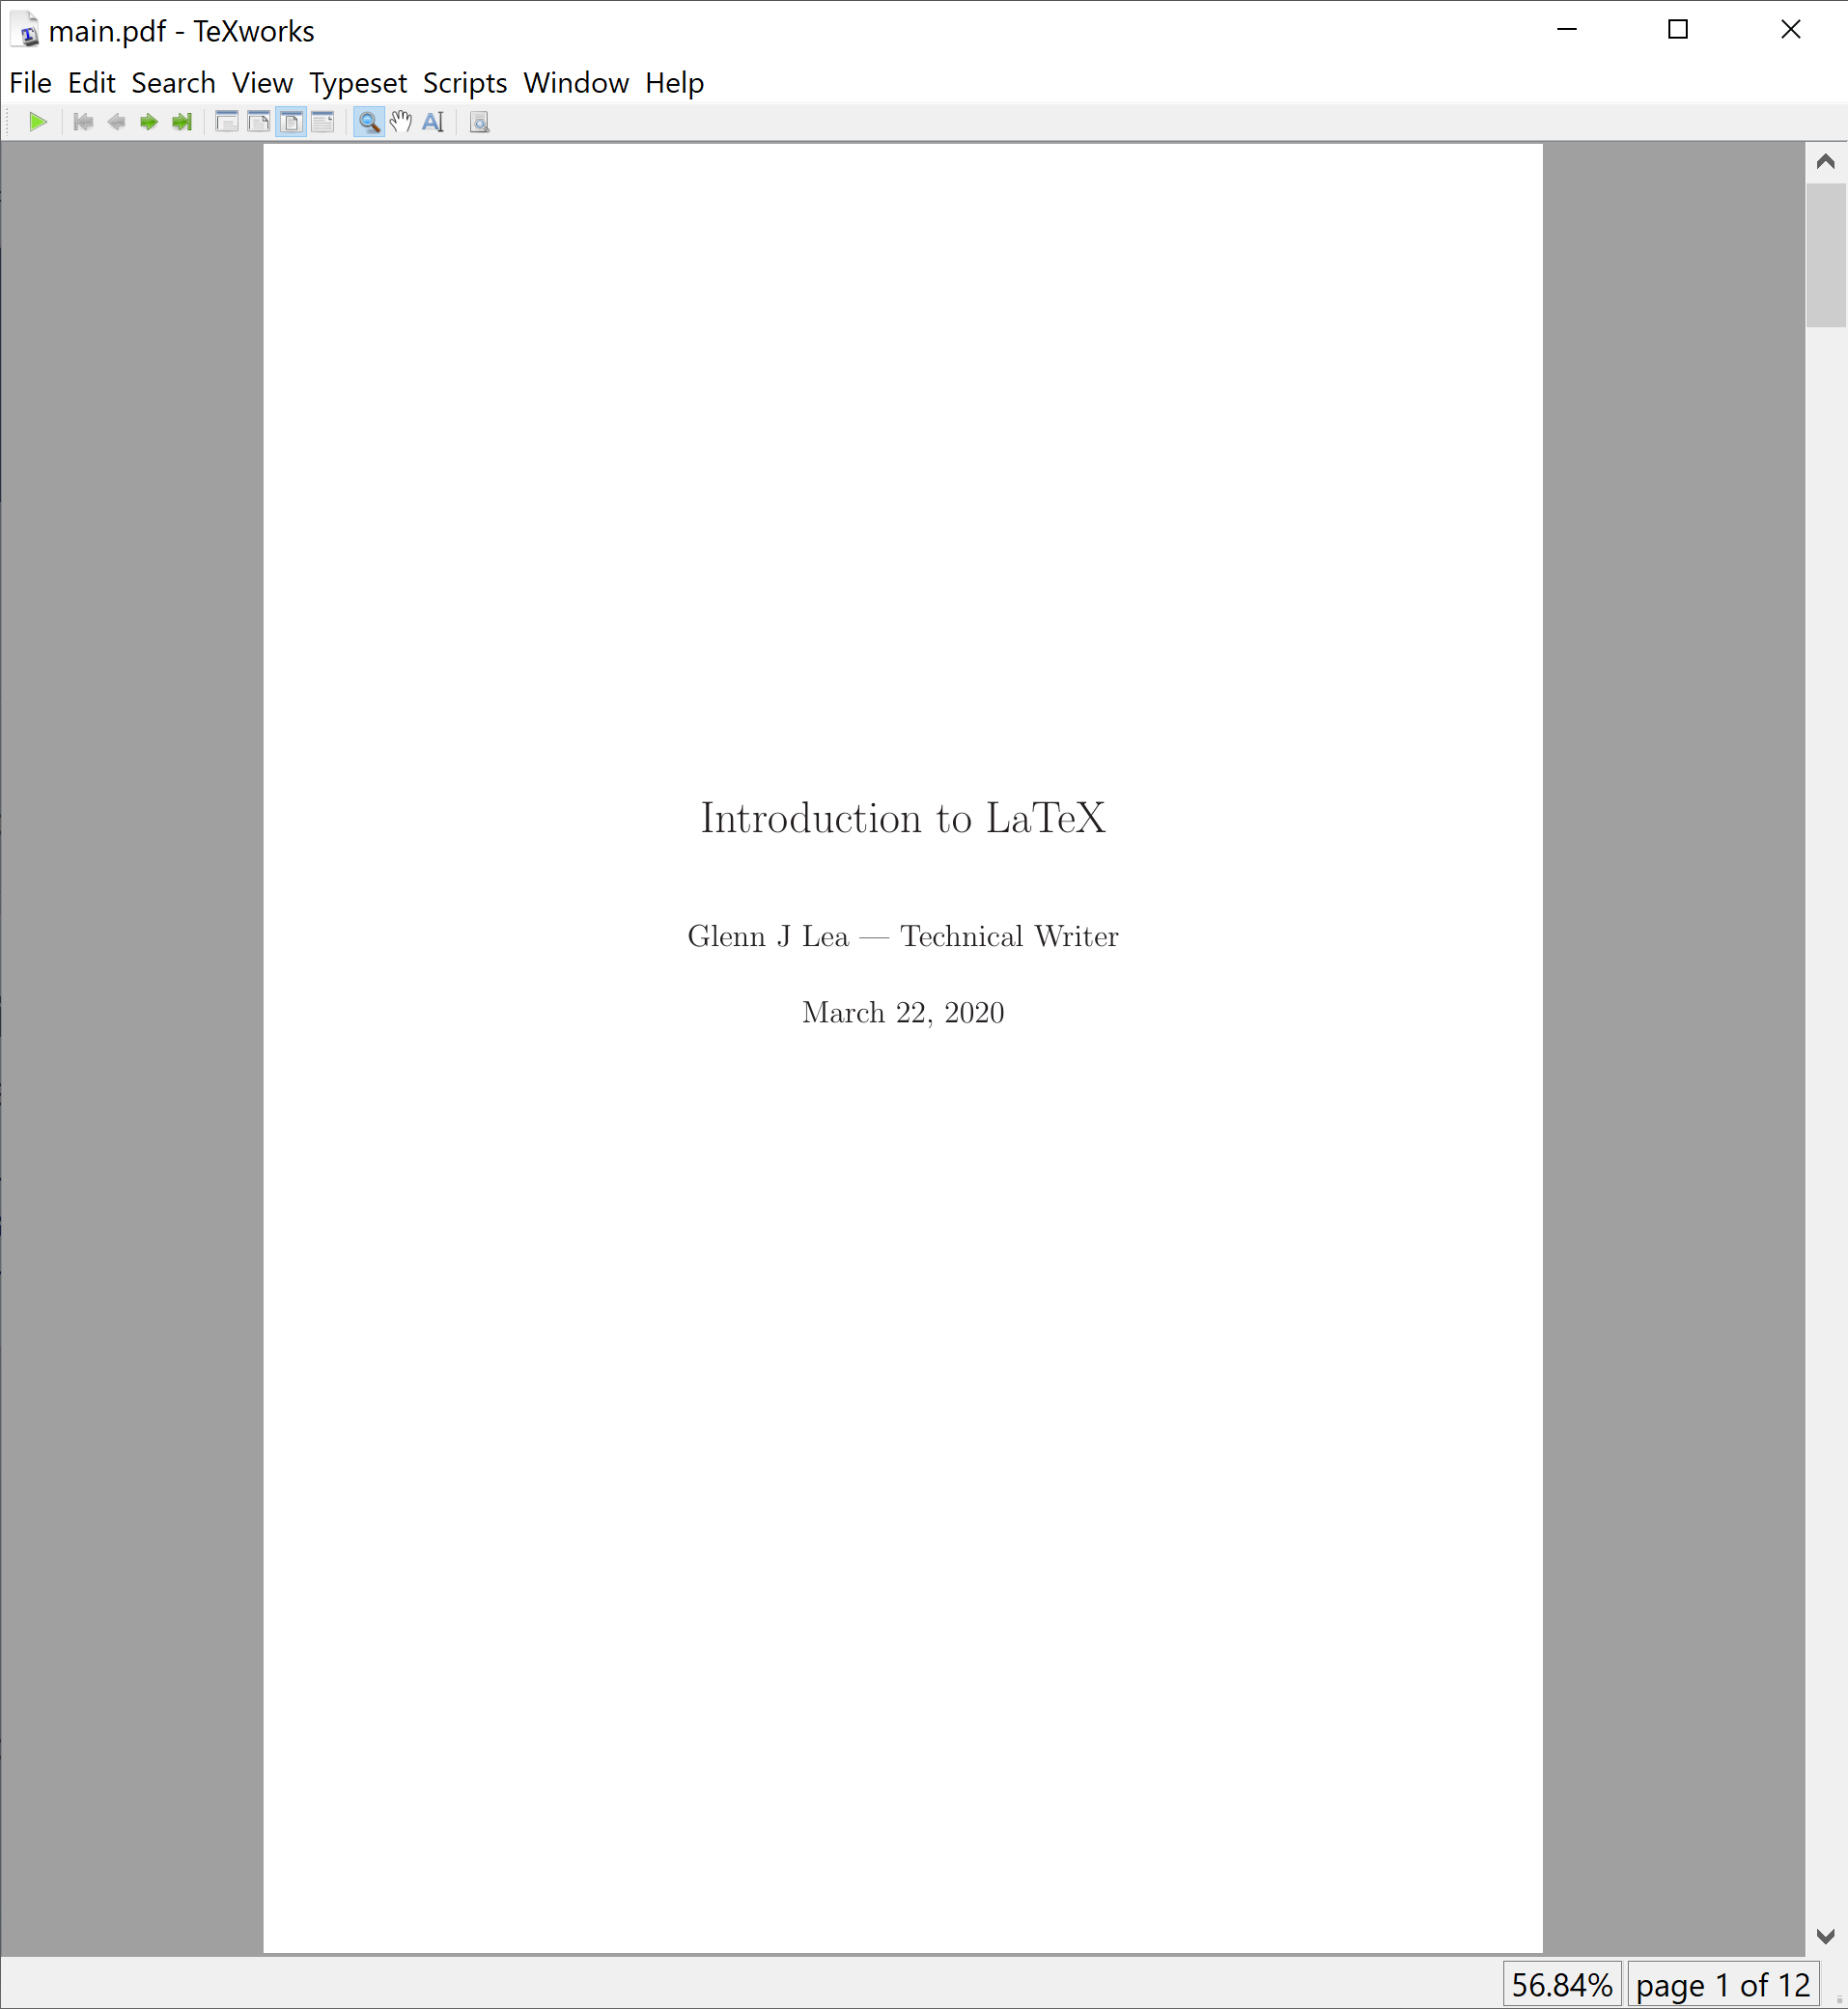Click the author line 'Glenn J Lea — Technical Writer'

point(903,936)
